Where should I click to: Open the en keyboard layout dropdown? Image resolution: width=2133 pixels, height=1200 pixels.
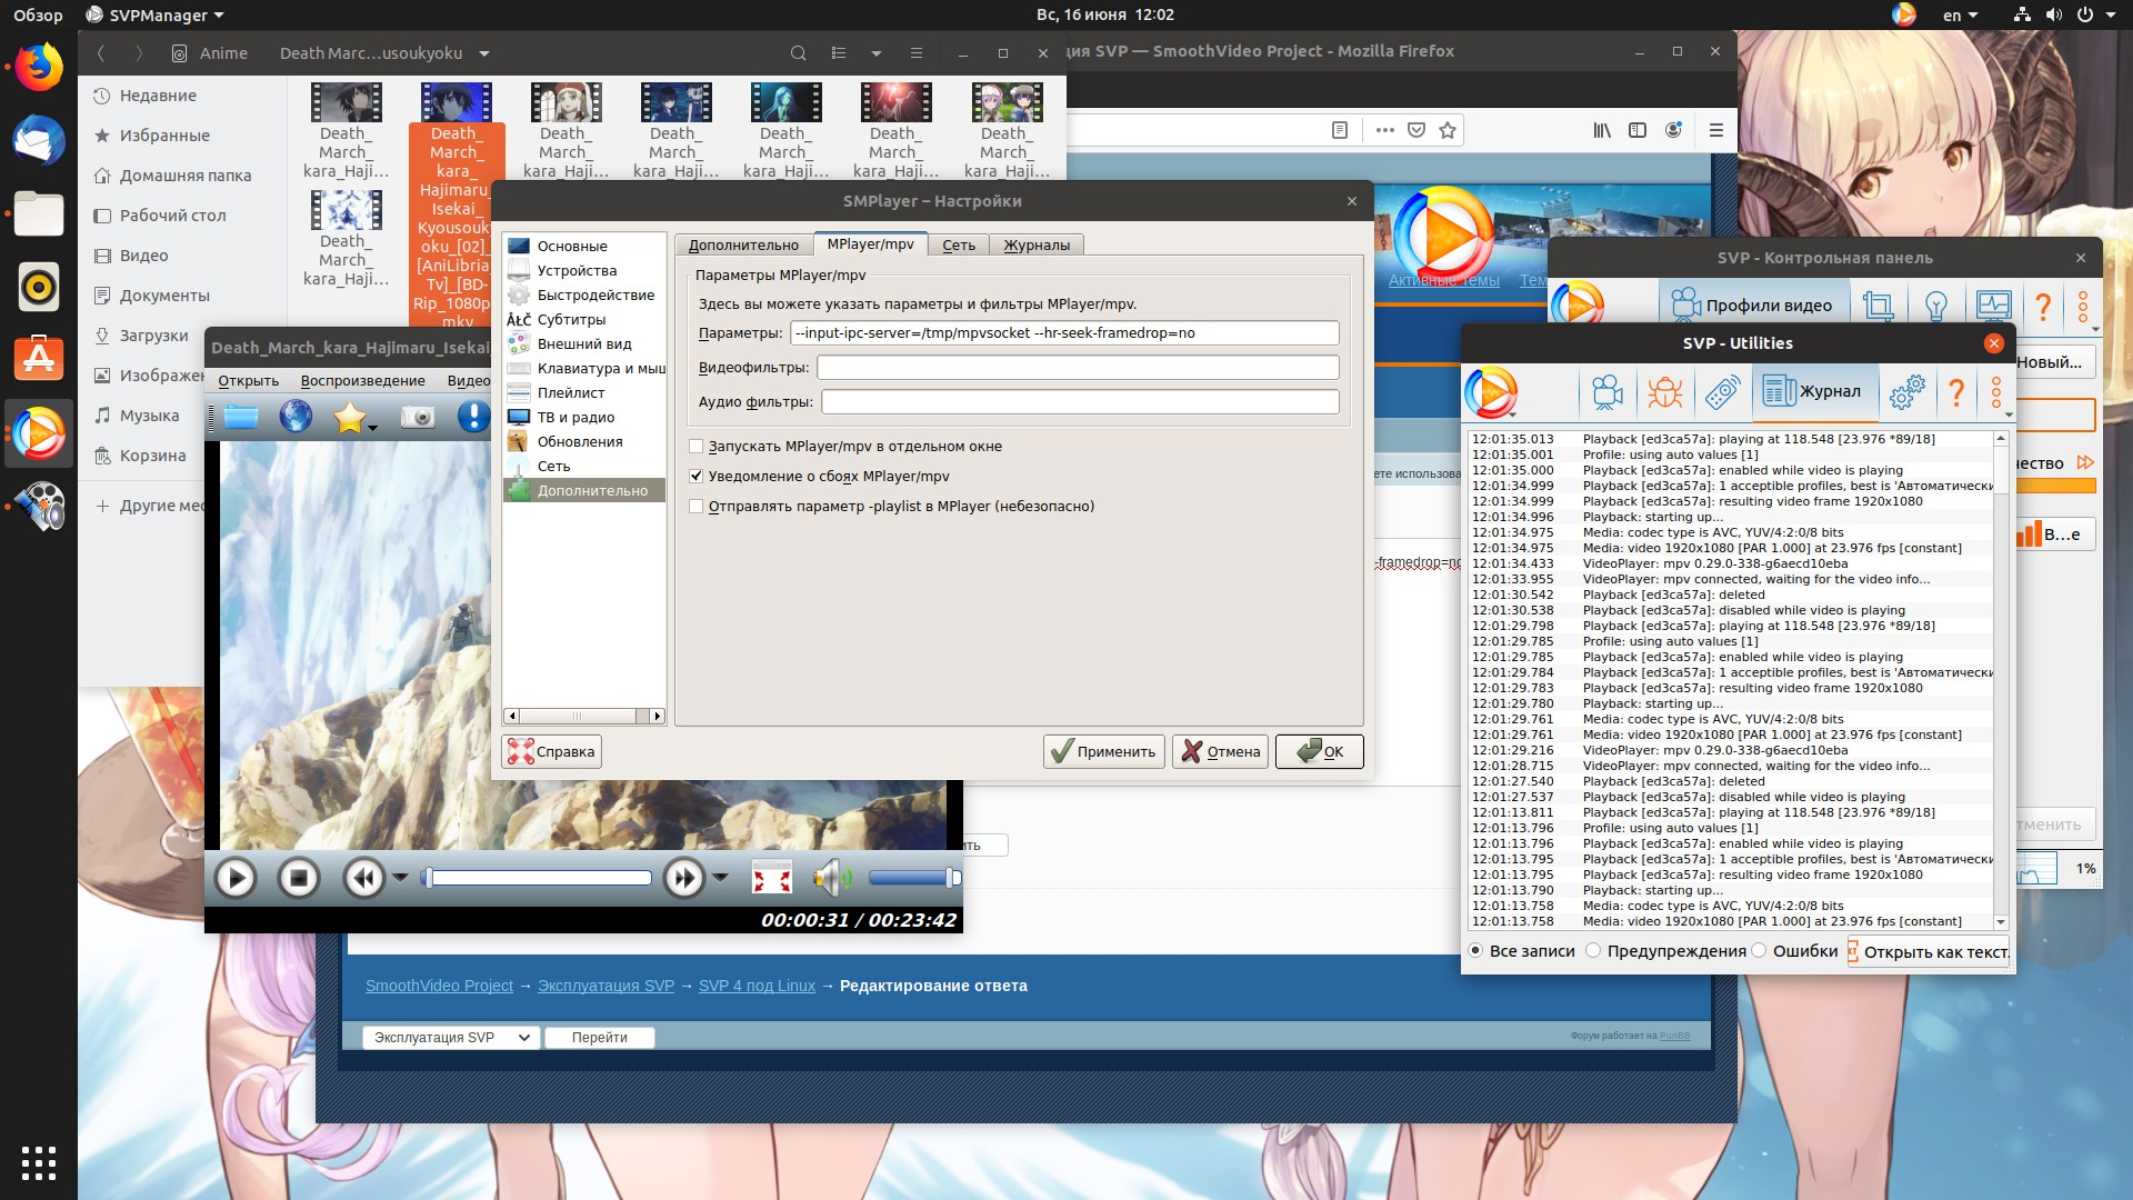pyautogui.click(x=1959, y=15)
